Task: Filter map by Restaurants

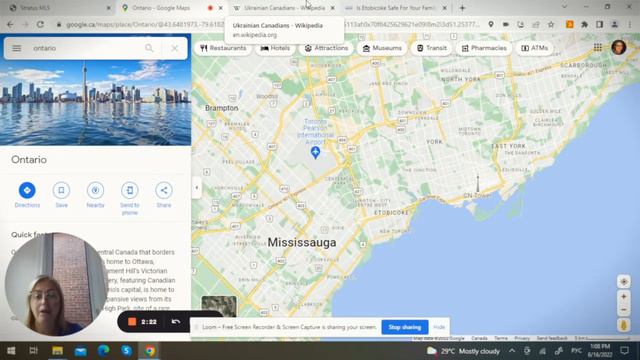Action: click(223, 48)
